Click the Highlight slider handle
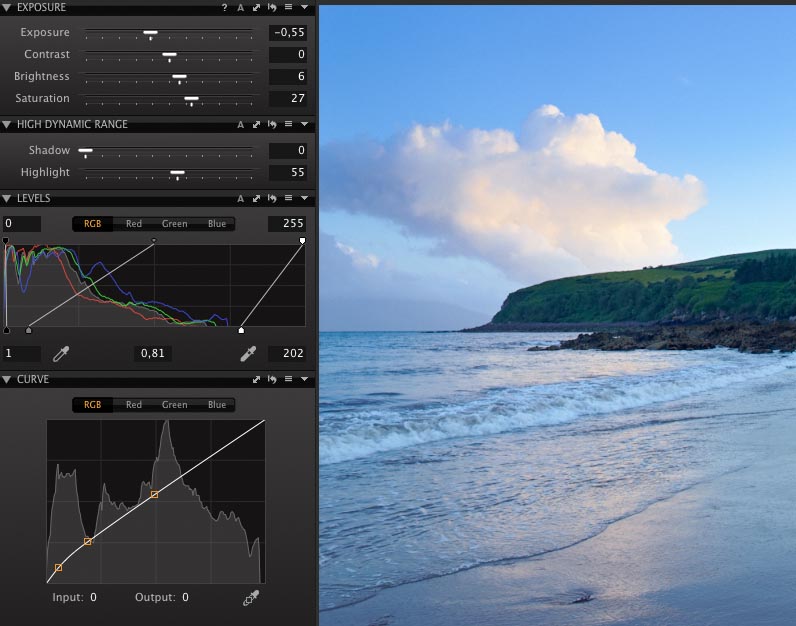Viewport: 796px width, 626px height. 177,174
